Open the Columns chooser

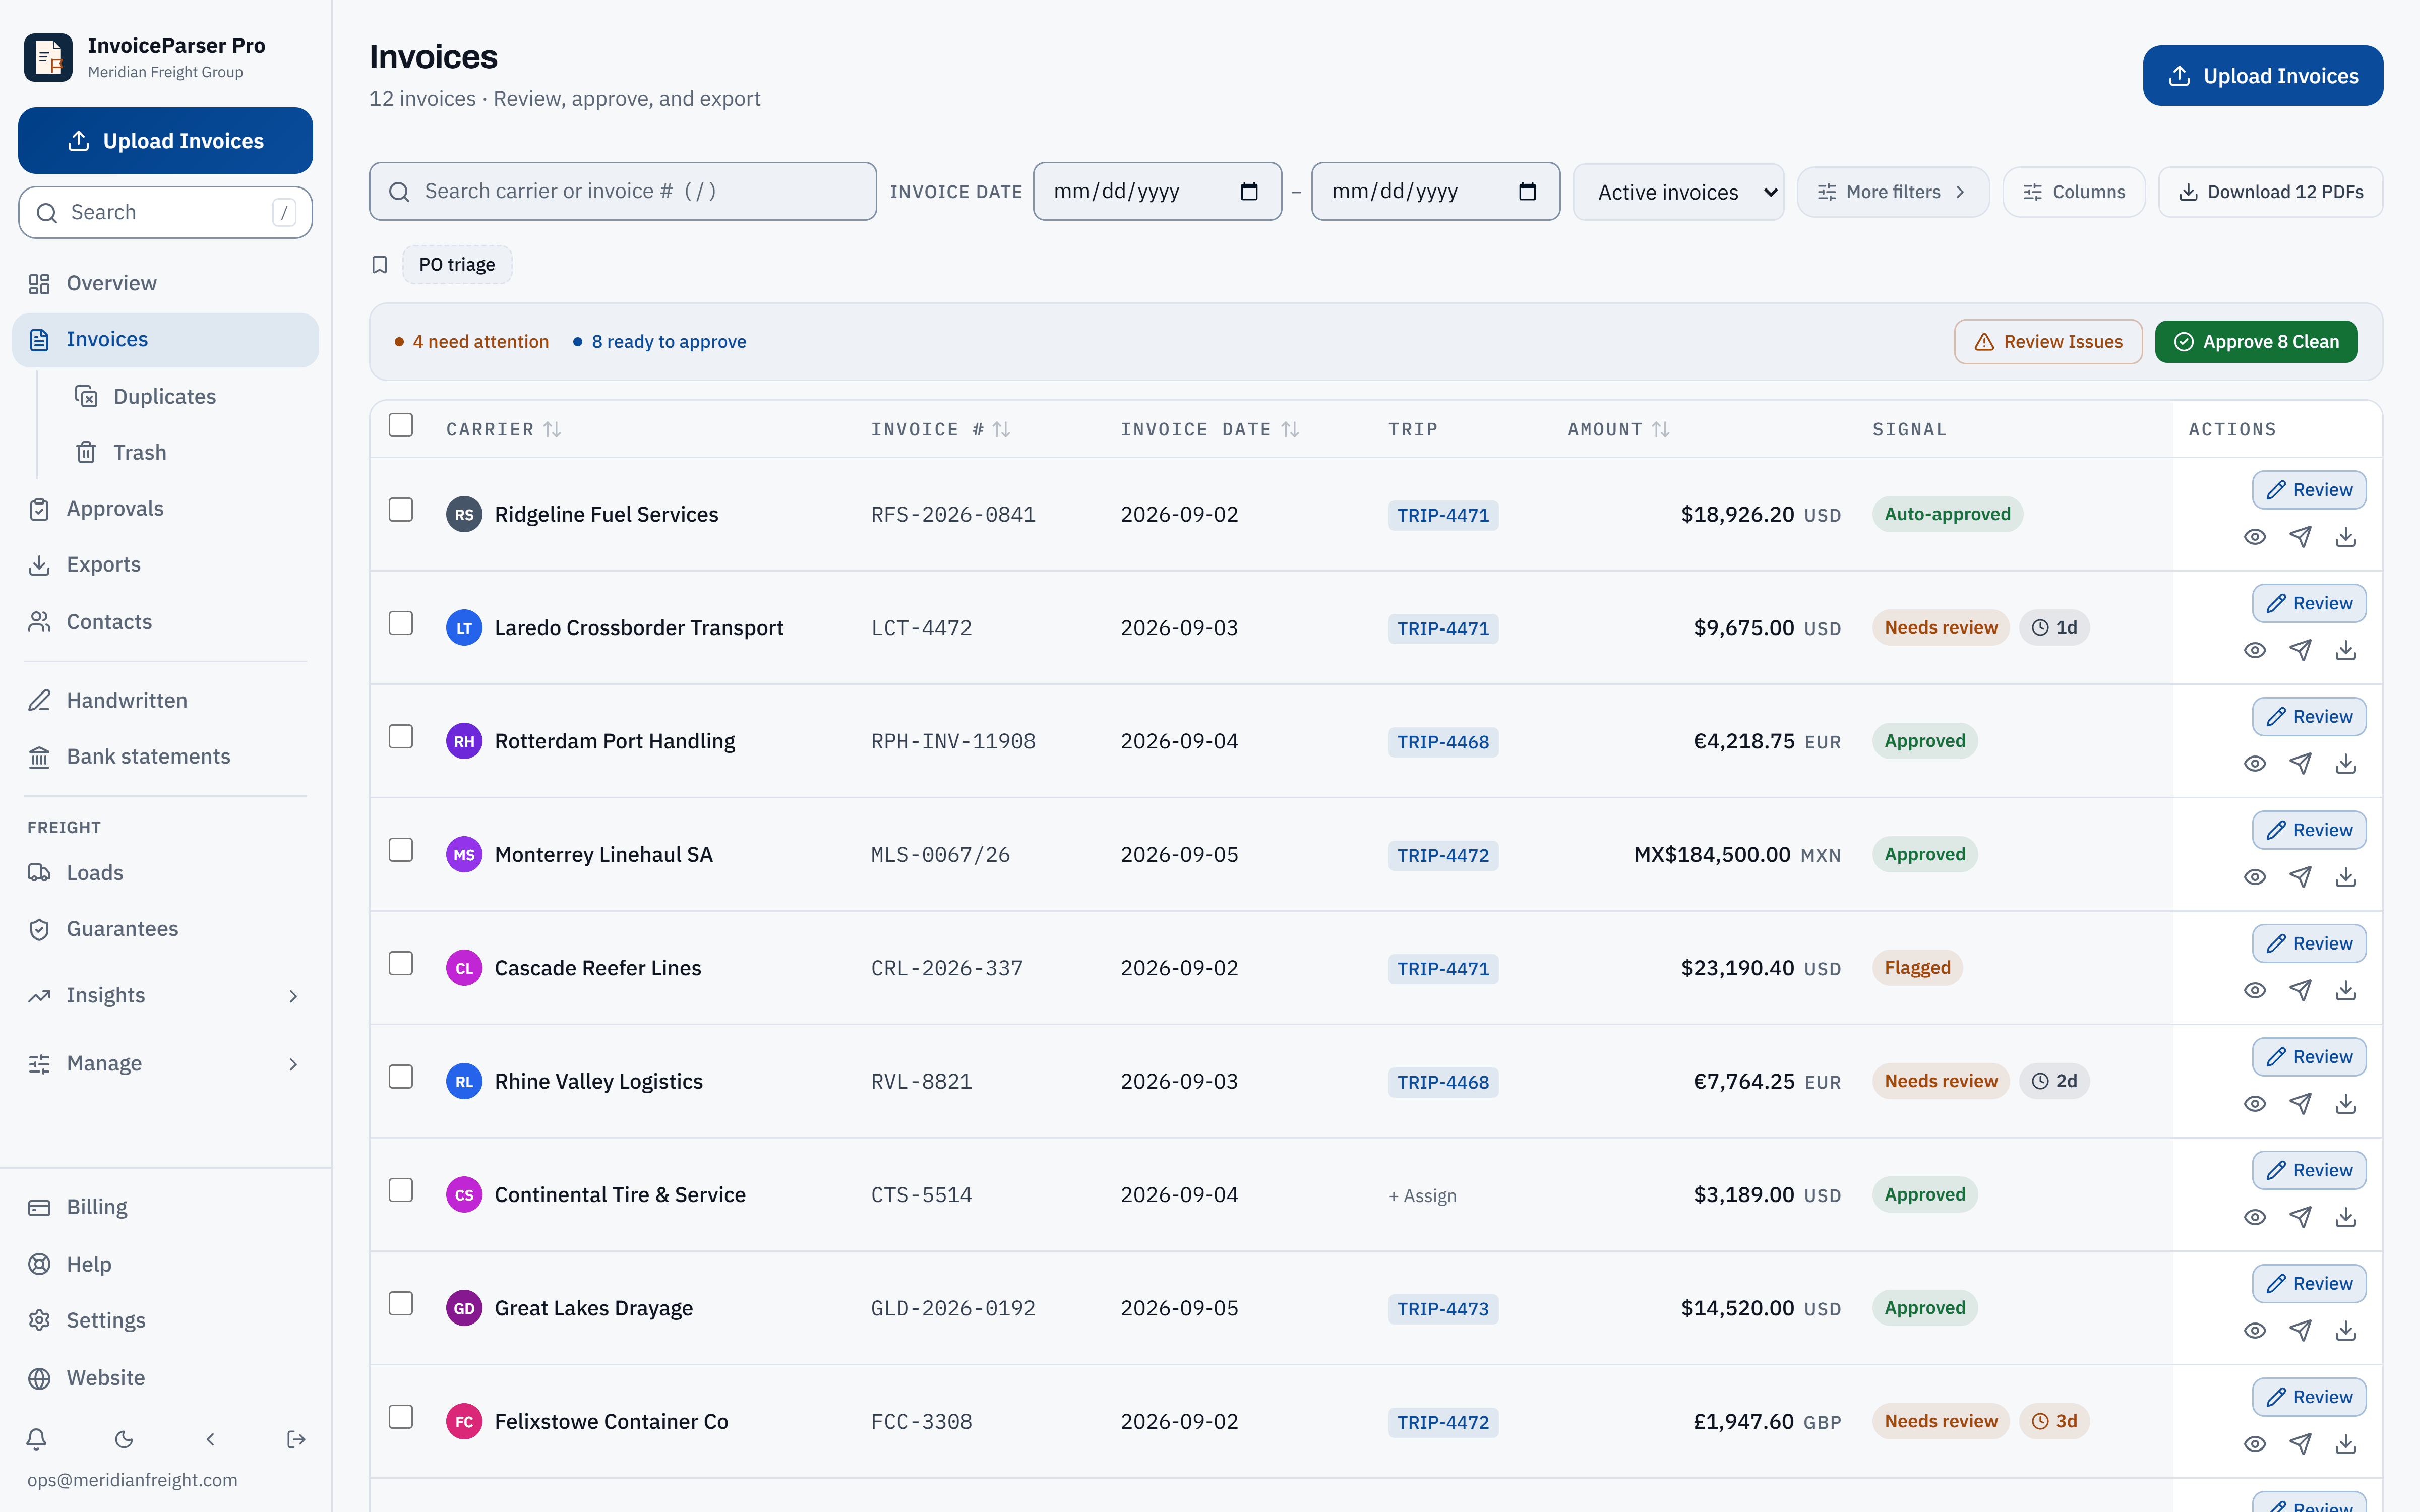click(x=2073, y=192)
